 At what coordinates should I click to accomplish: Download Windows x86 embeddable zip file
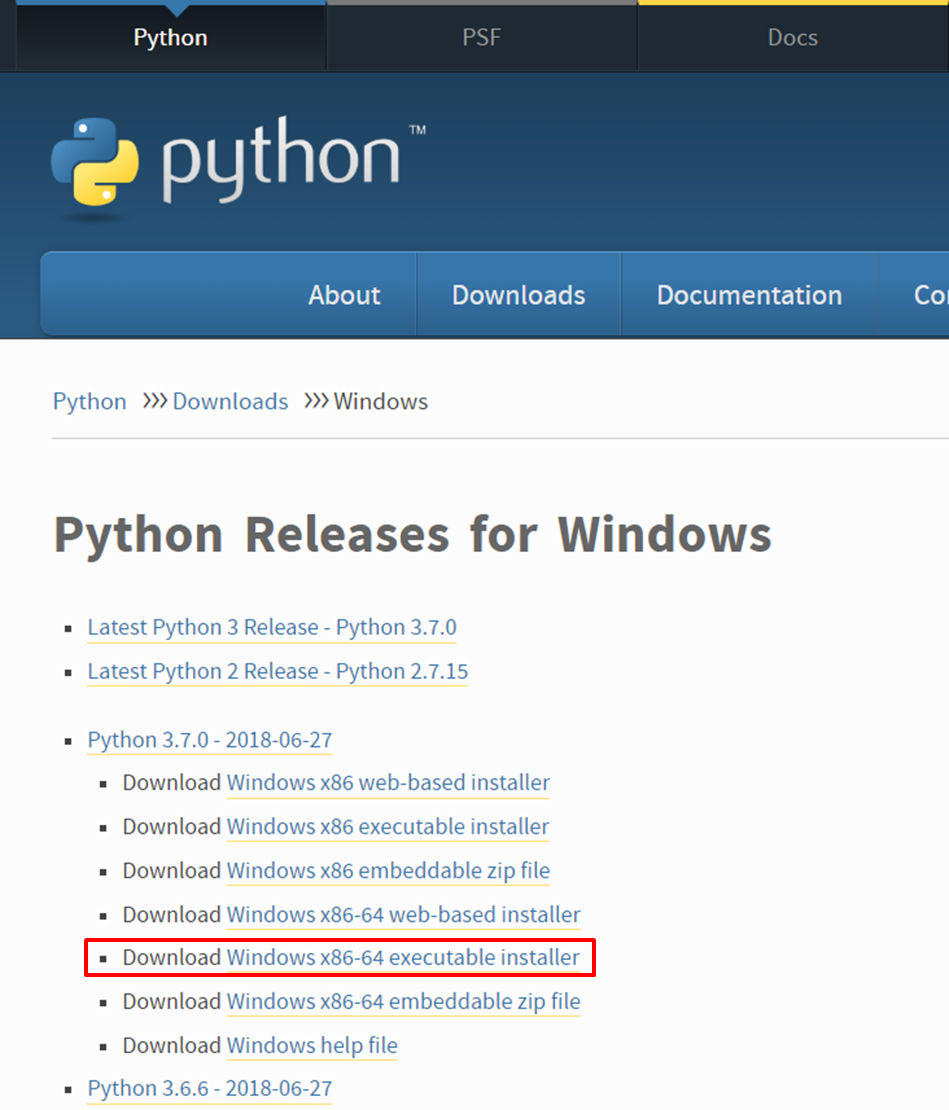388,871
